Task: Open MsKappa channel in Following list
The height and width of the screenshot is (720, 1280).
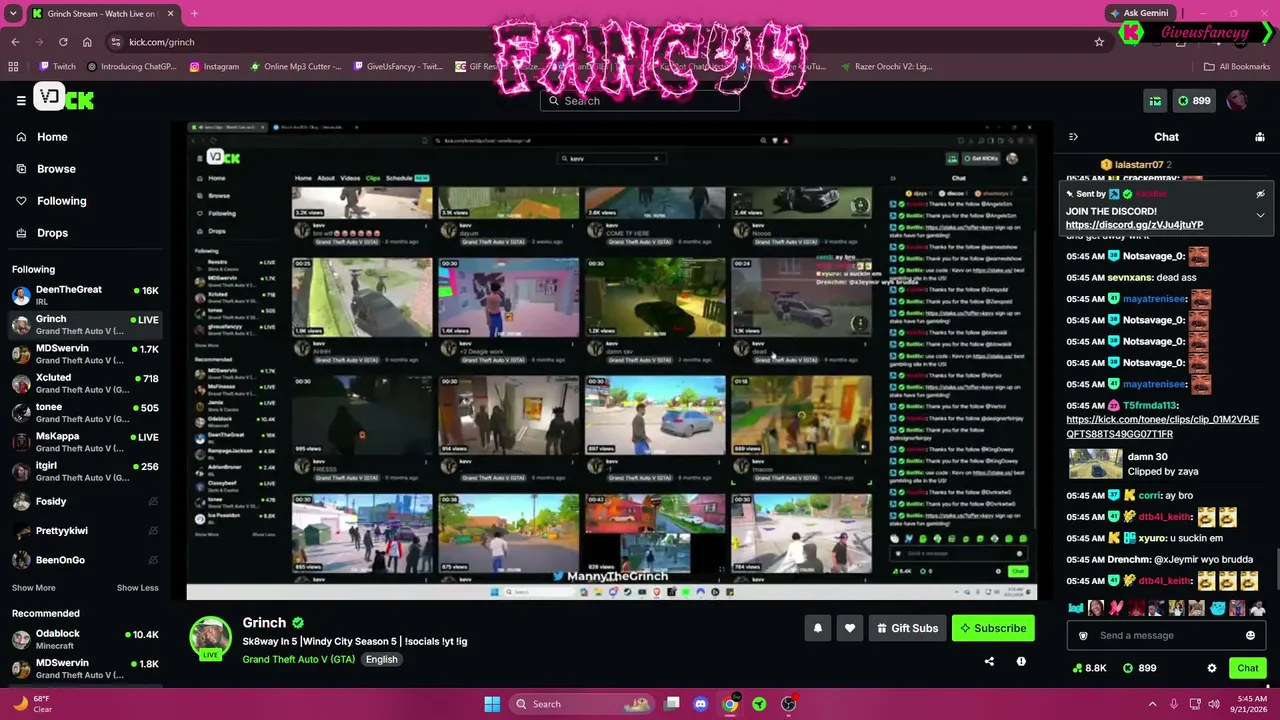Action: click(x=85, y=442)
